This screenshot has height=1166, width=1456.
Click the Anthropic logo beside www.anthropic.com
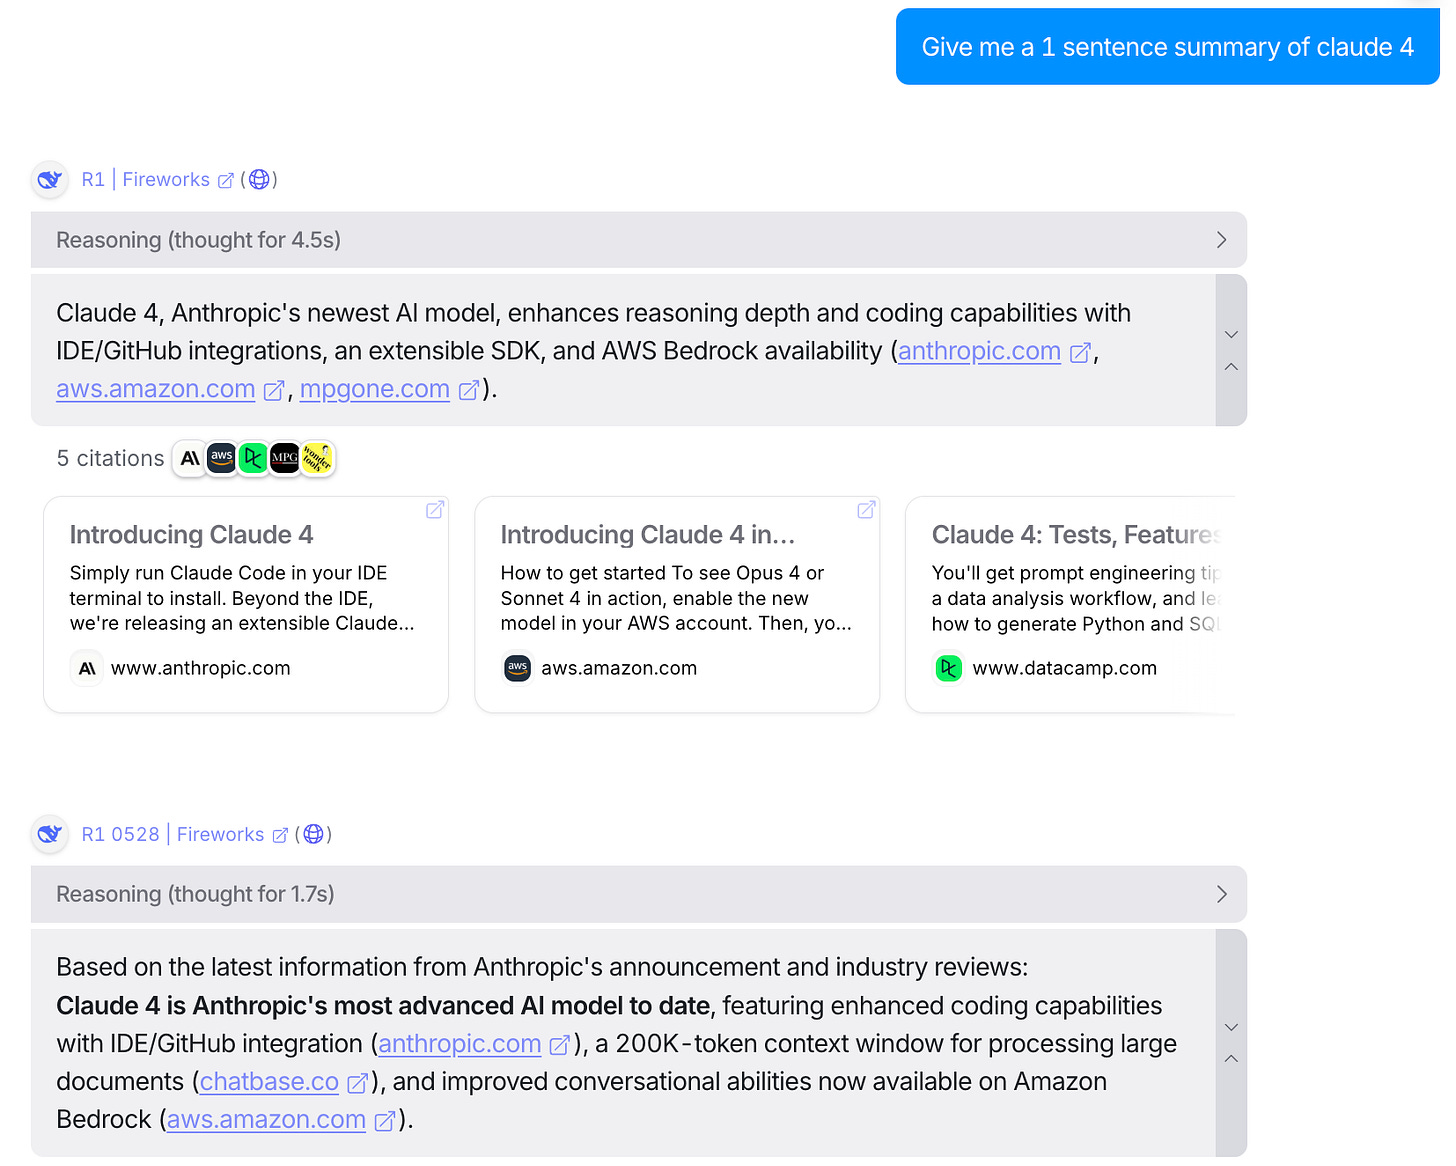(87, 668)
